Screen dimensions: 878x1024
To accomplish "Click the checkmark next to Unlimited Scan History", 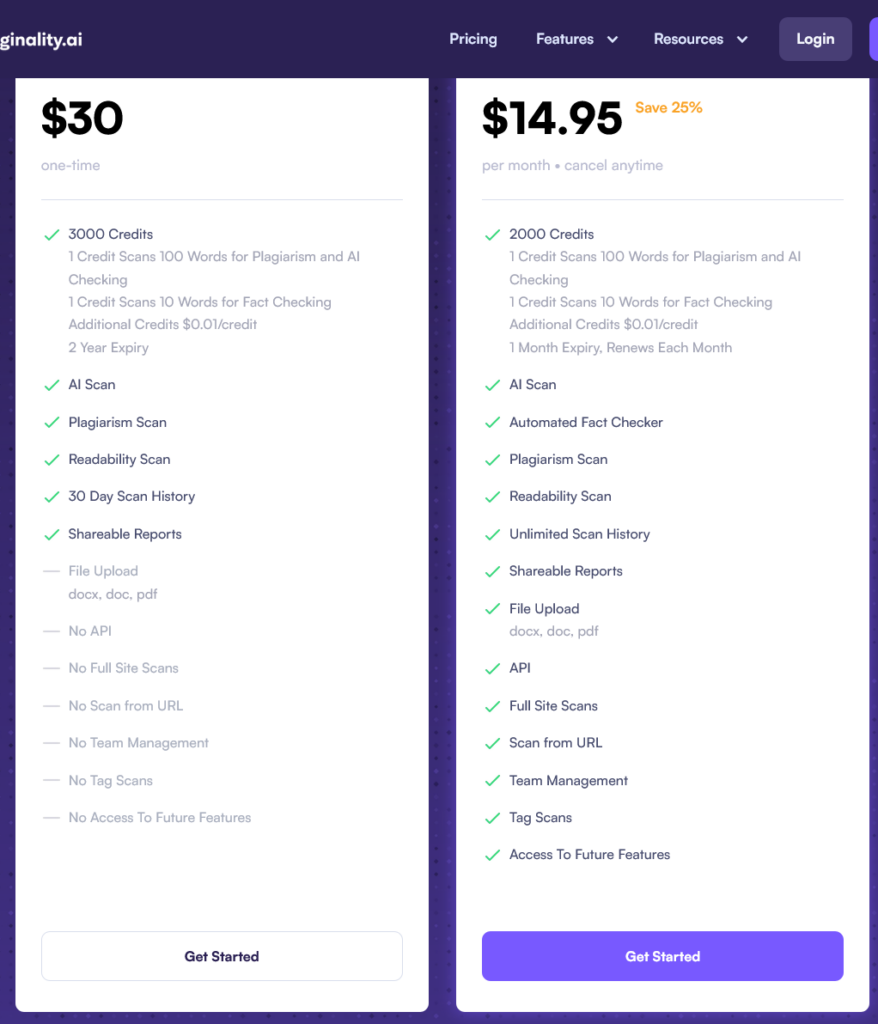I will click(492, 534).
